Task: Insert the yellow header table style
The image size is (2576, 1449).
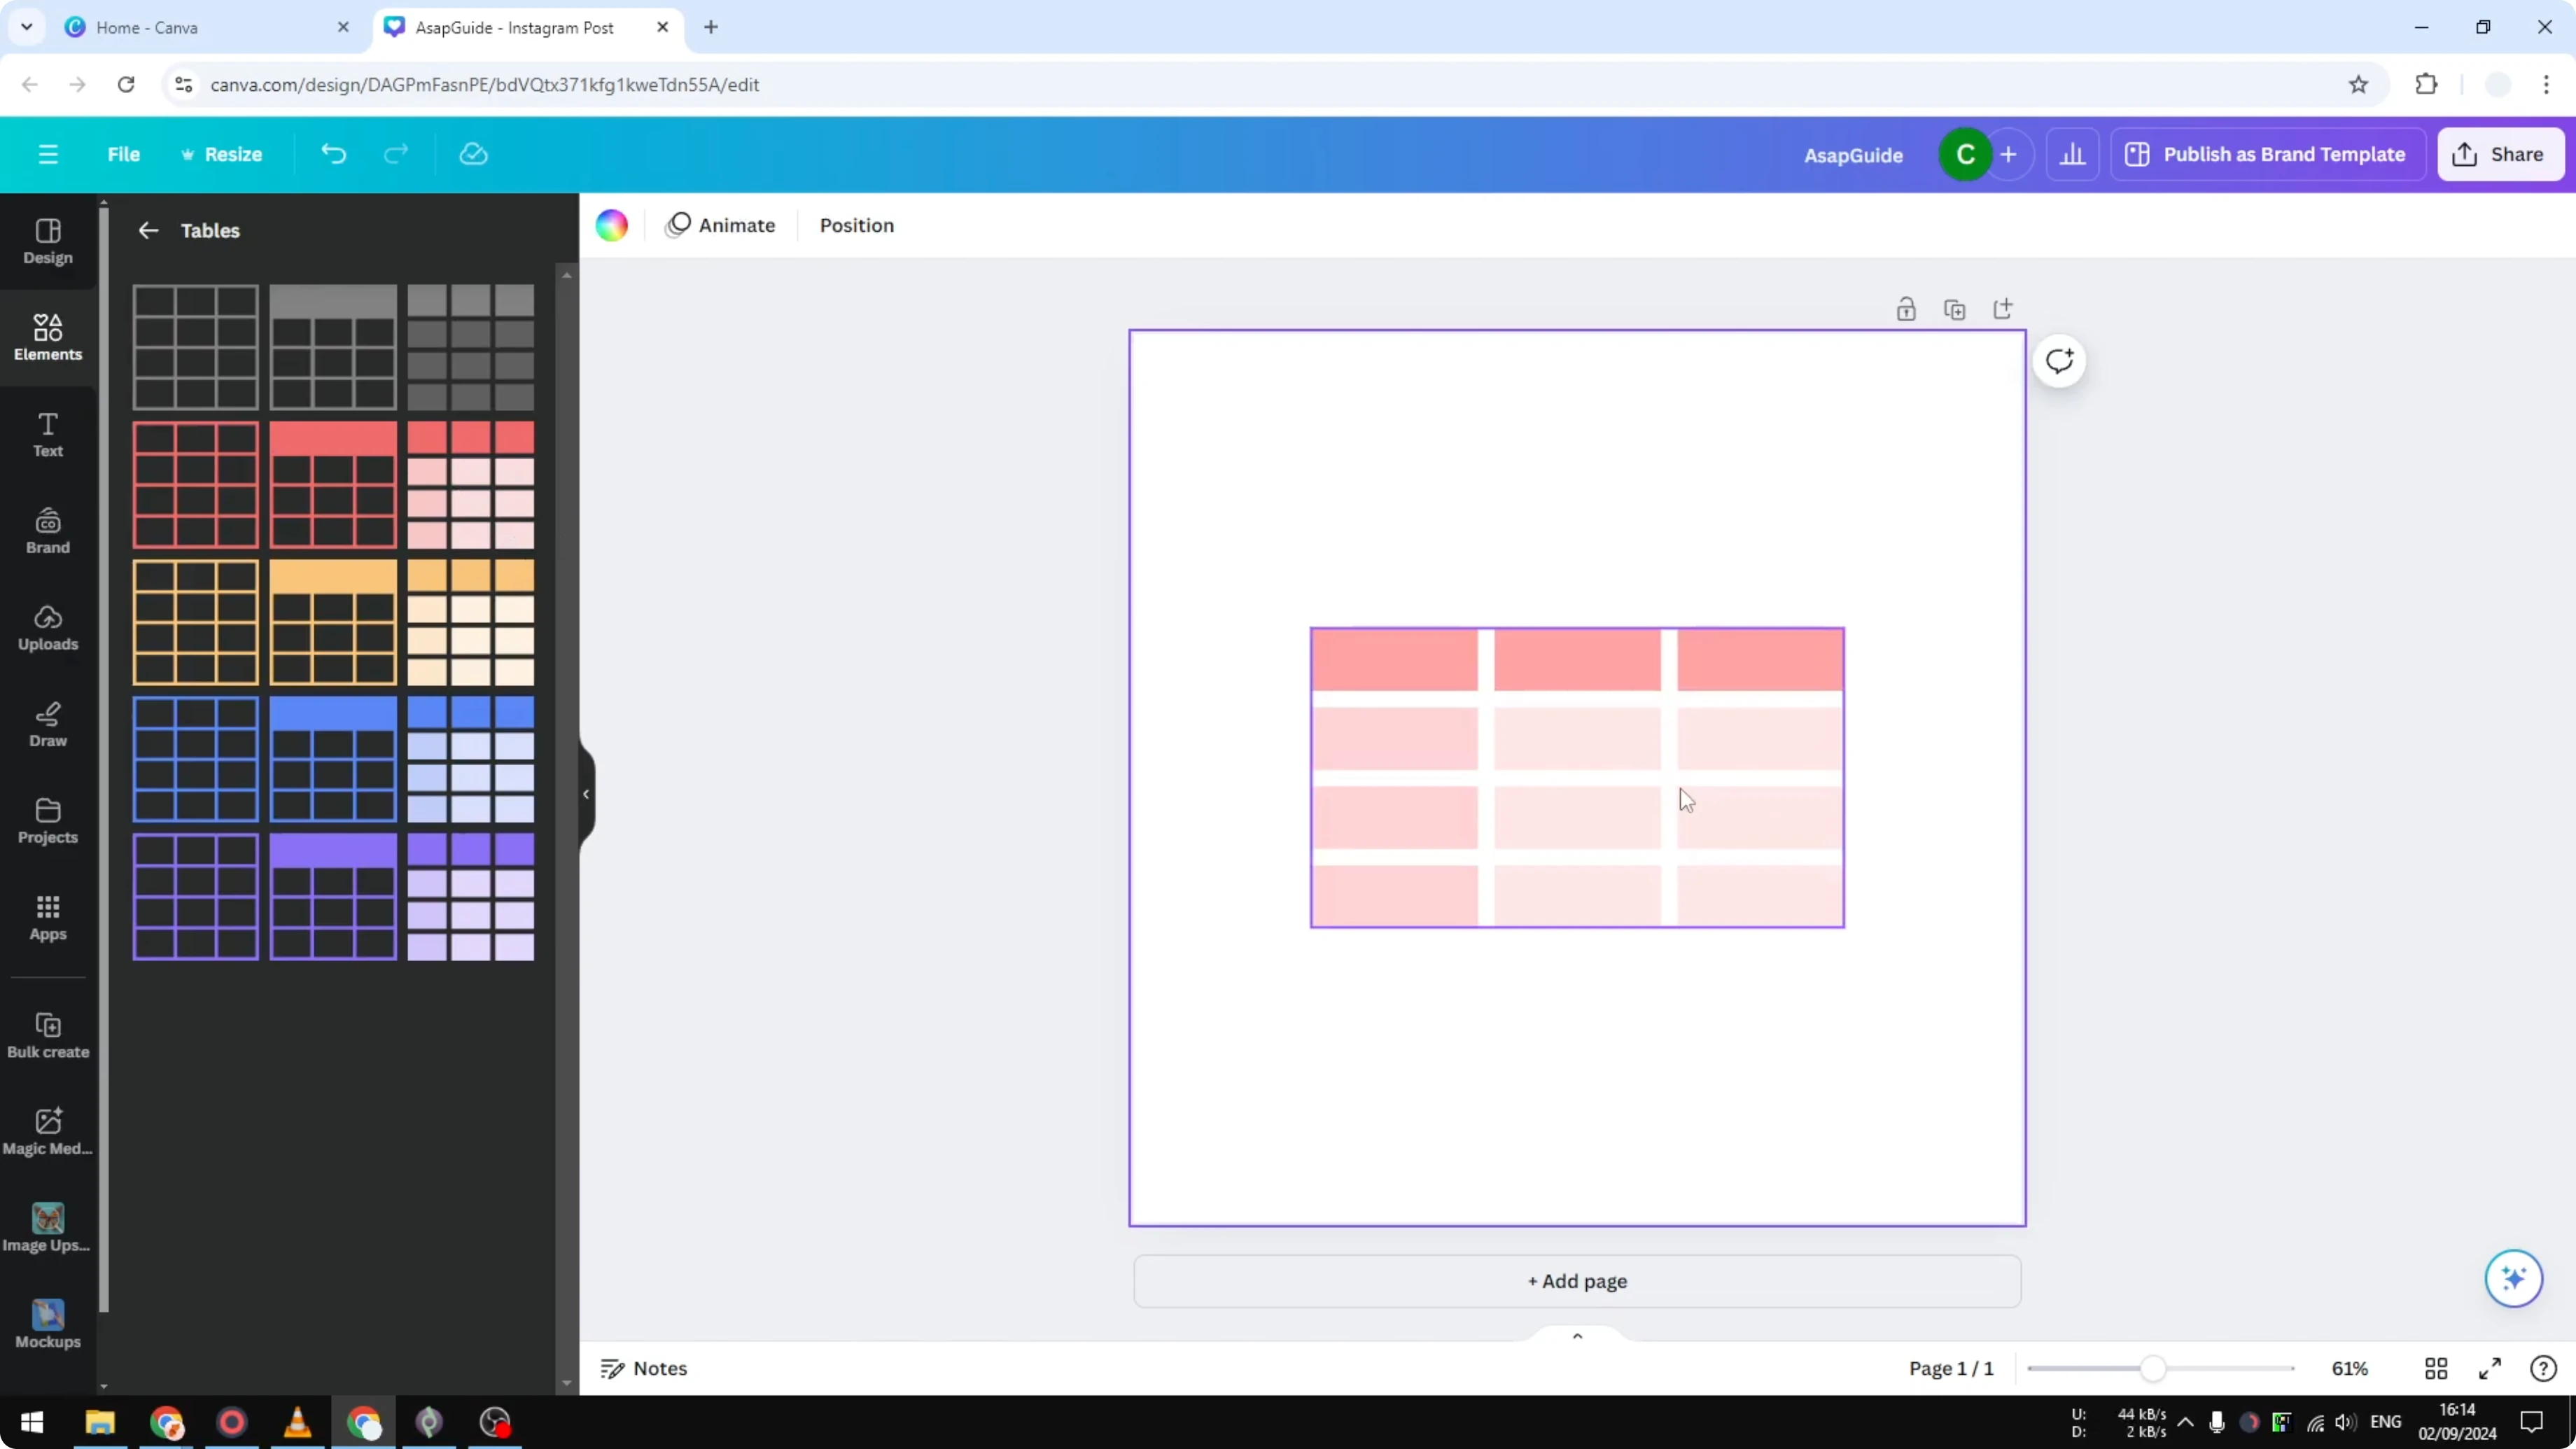Action: tap(333, 622)
